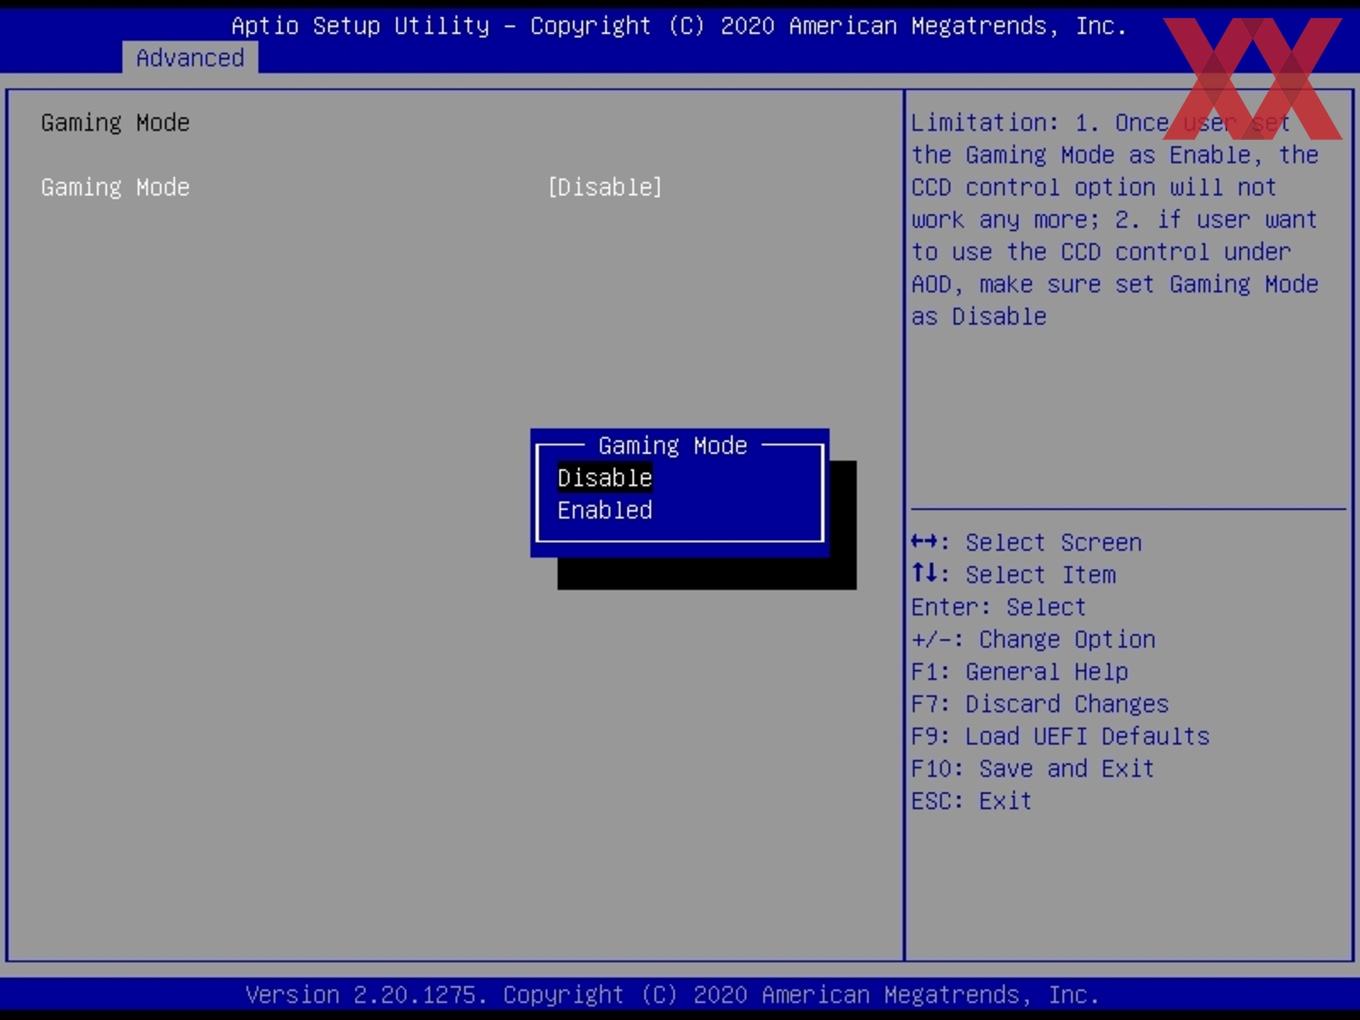This screenshot has width=1360, height=1020.
Task: Click the 'Select Screen' key hint
Action: pyautogui.click(x=1026, y=542)
